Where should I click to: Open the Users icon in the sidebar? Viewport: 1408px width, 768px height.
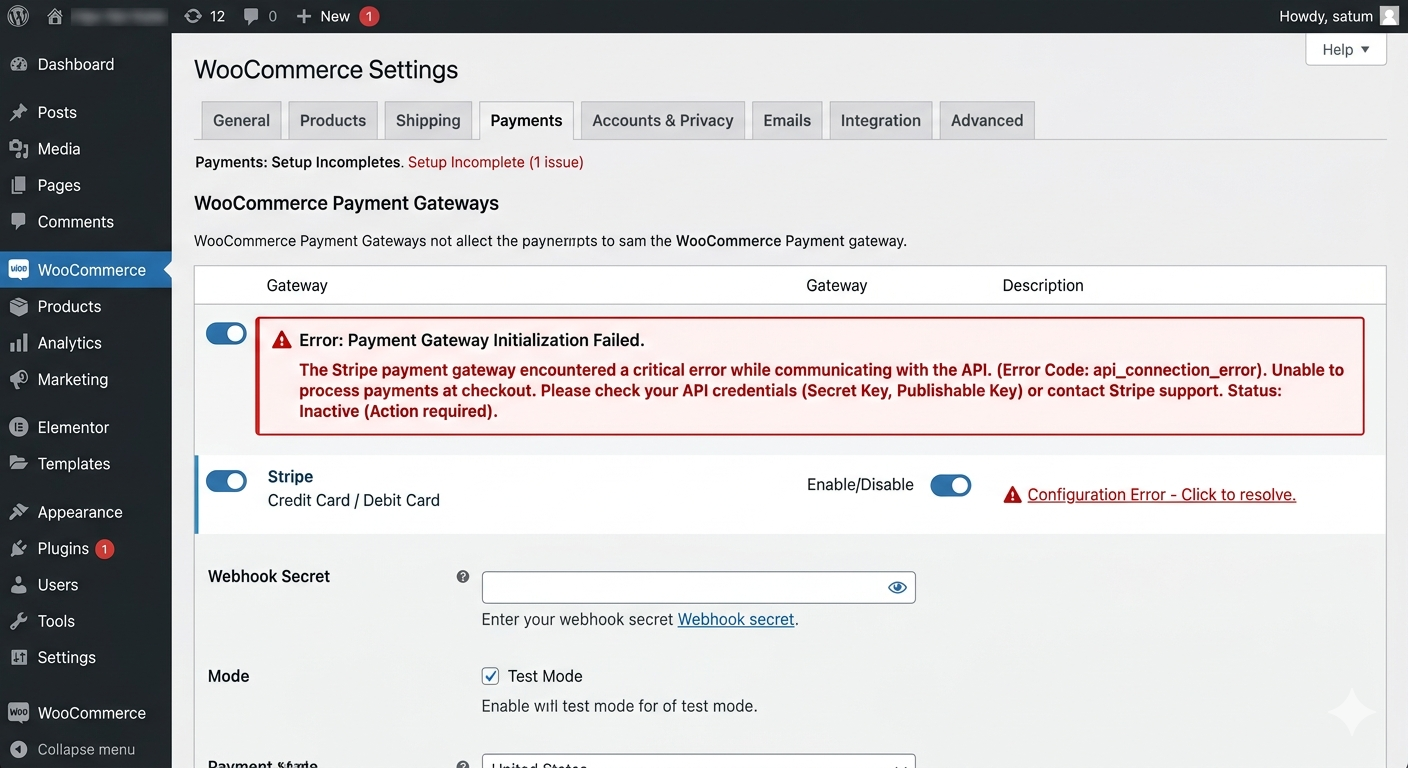tap(18, 585)
